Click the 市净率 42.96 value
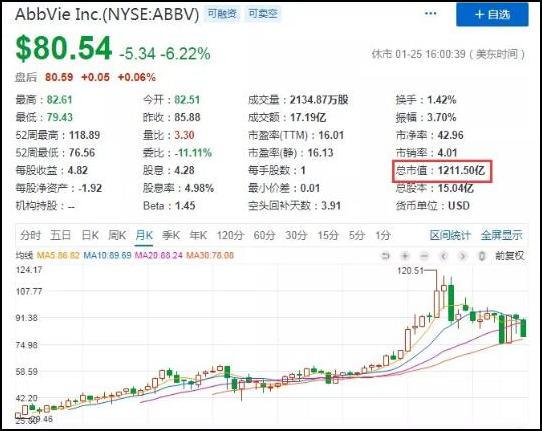Viewport: 542px width, 431px height. point(450,135)
